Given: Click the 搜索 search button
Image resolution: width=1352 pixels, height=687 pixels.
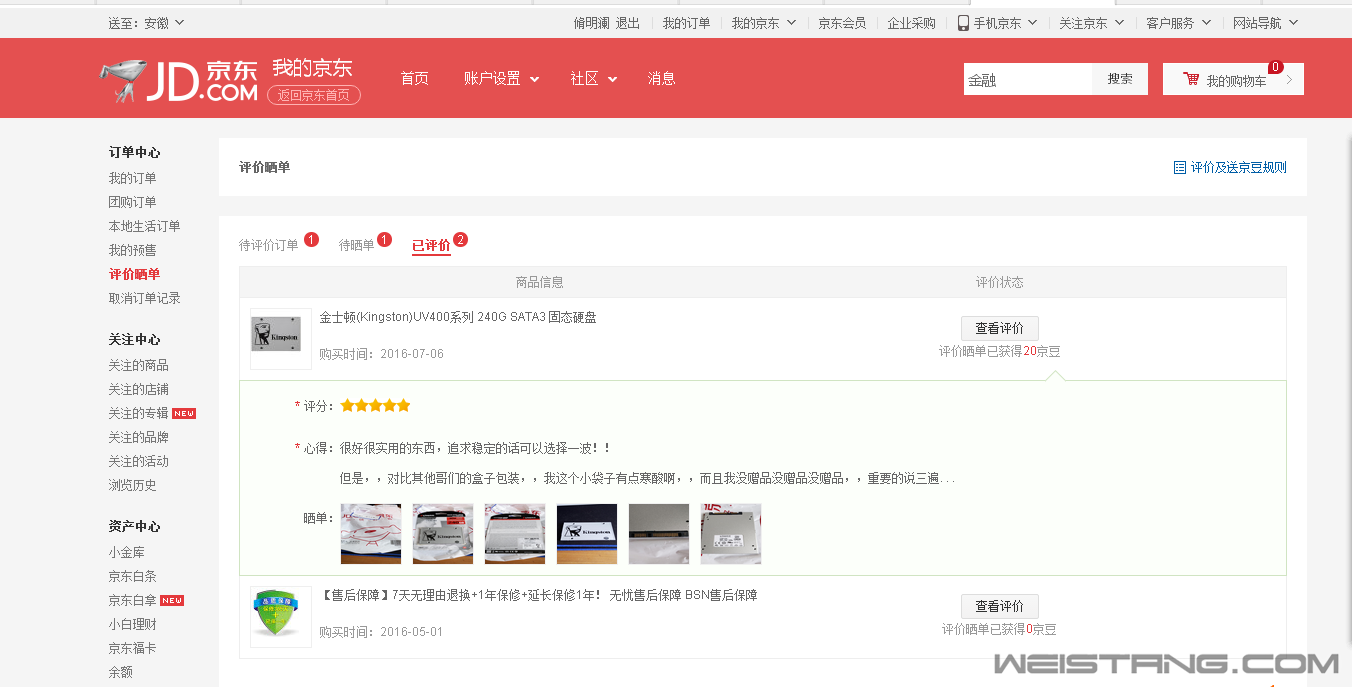Looking at the screenshot, I should [x=1120, y=79].
